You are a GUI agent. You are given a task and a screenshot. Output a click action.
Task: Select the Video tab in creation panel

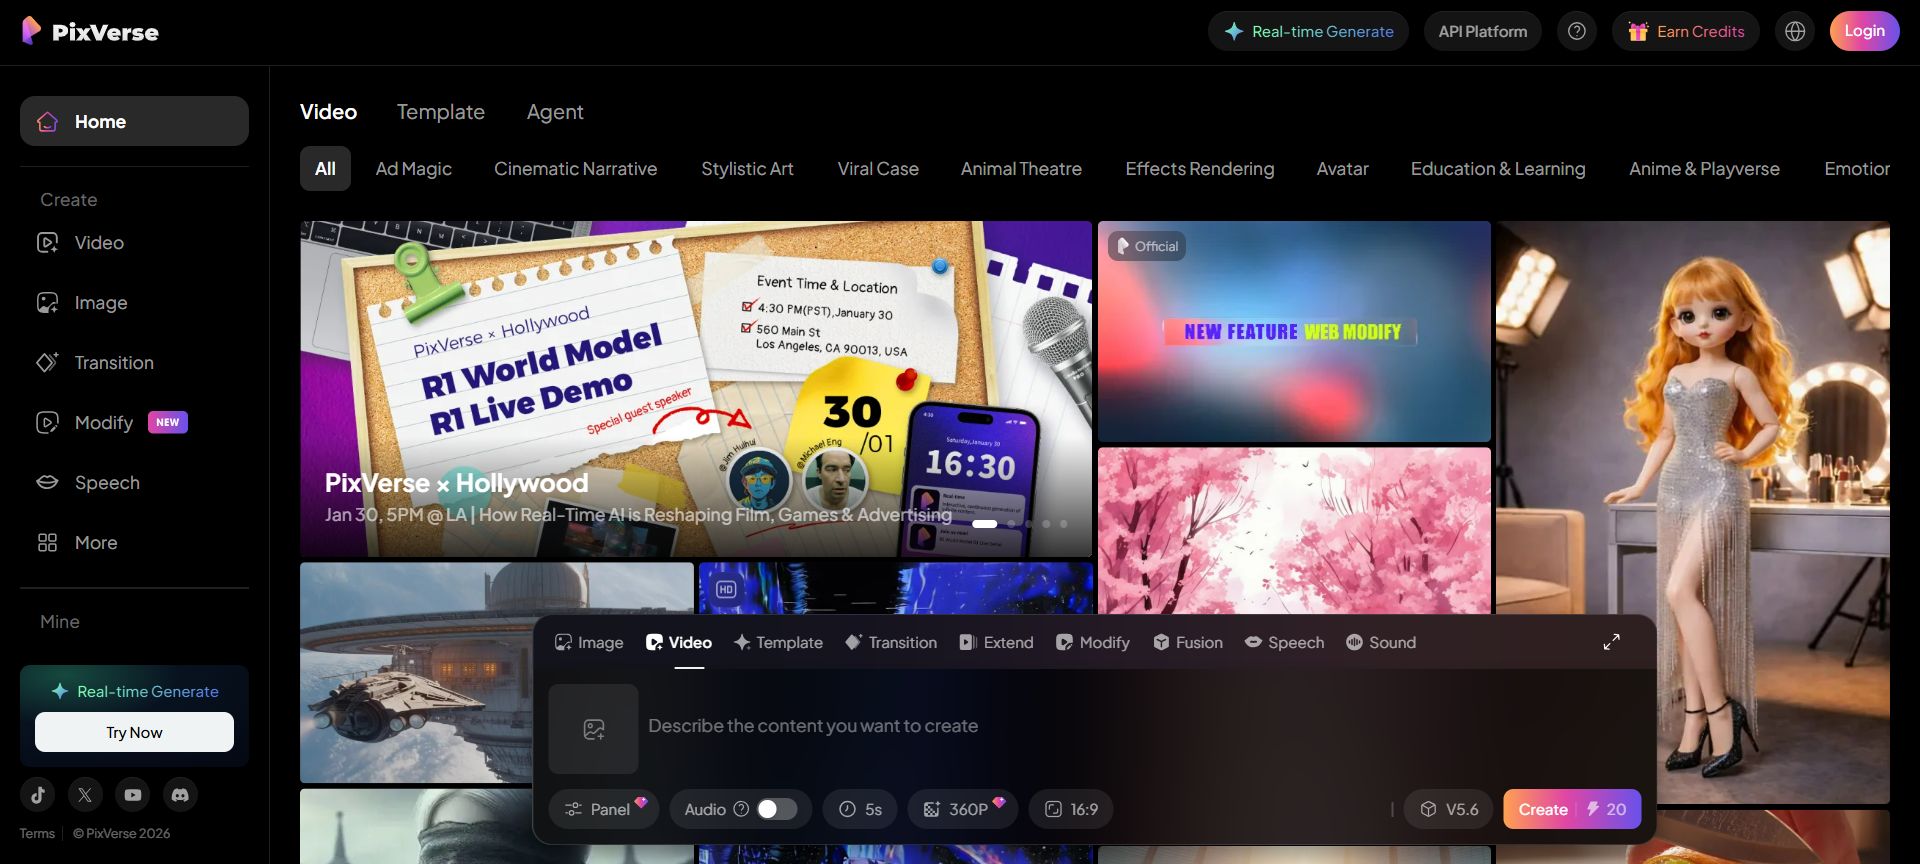point(679,642)
